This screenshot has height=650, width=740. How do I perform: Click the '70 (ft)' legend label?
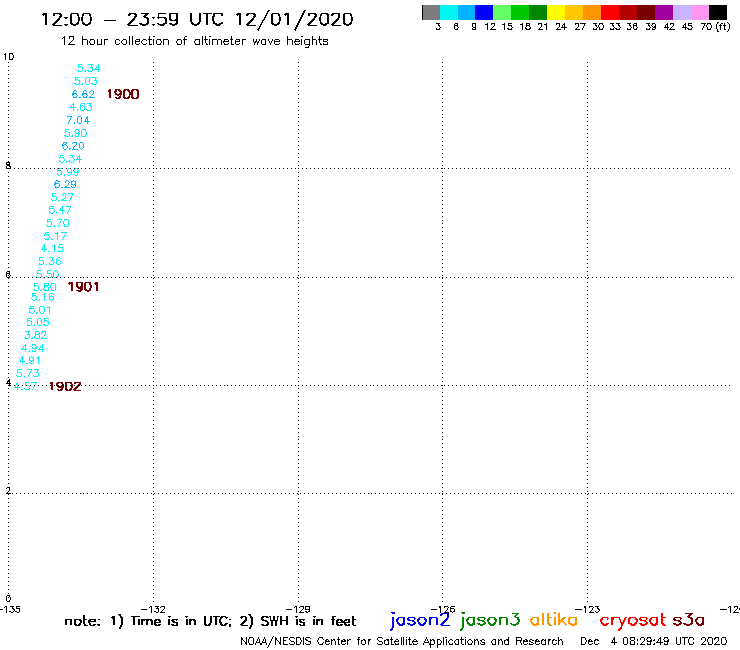[x=715, y=26]
